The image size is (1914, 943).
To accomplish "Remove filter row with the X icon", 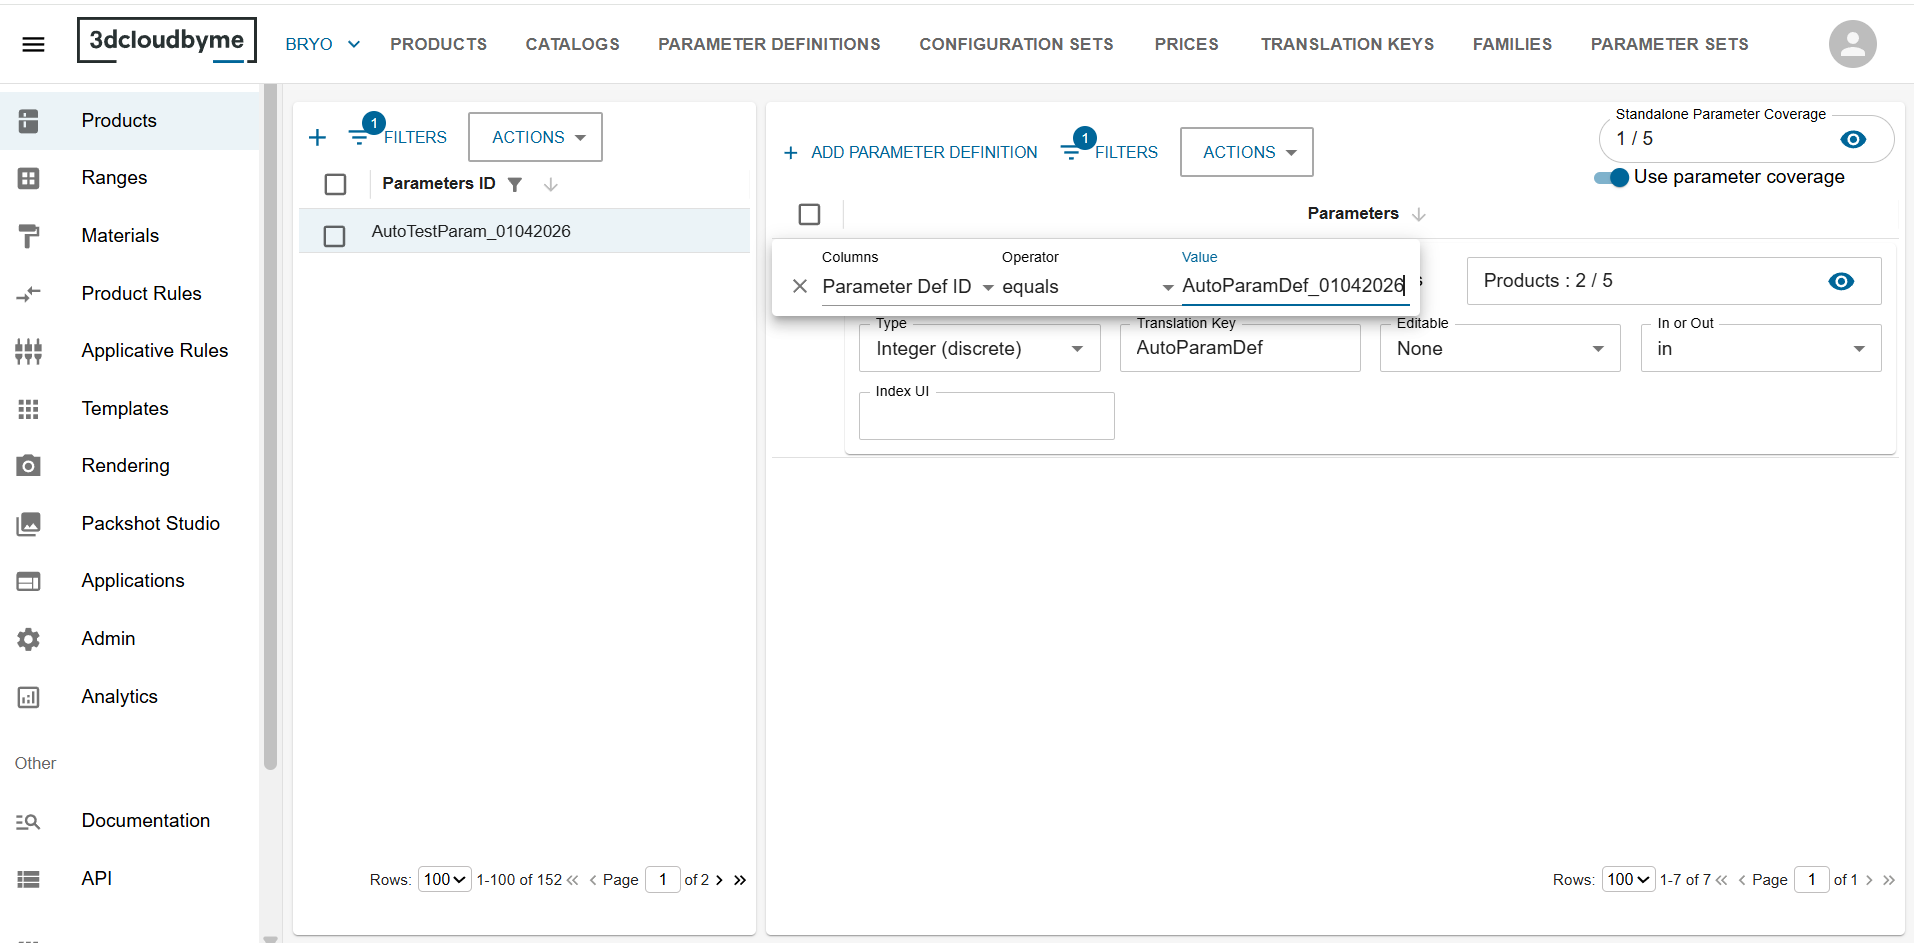I will pos(799,286).
